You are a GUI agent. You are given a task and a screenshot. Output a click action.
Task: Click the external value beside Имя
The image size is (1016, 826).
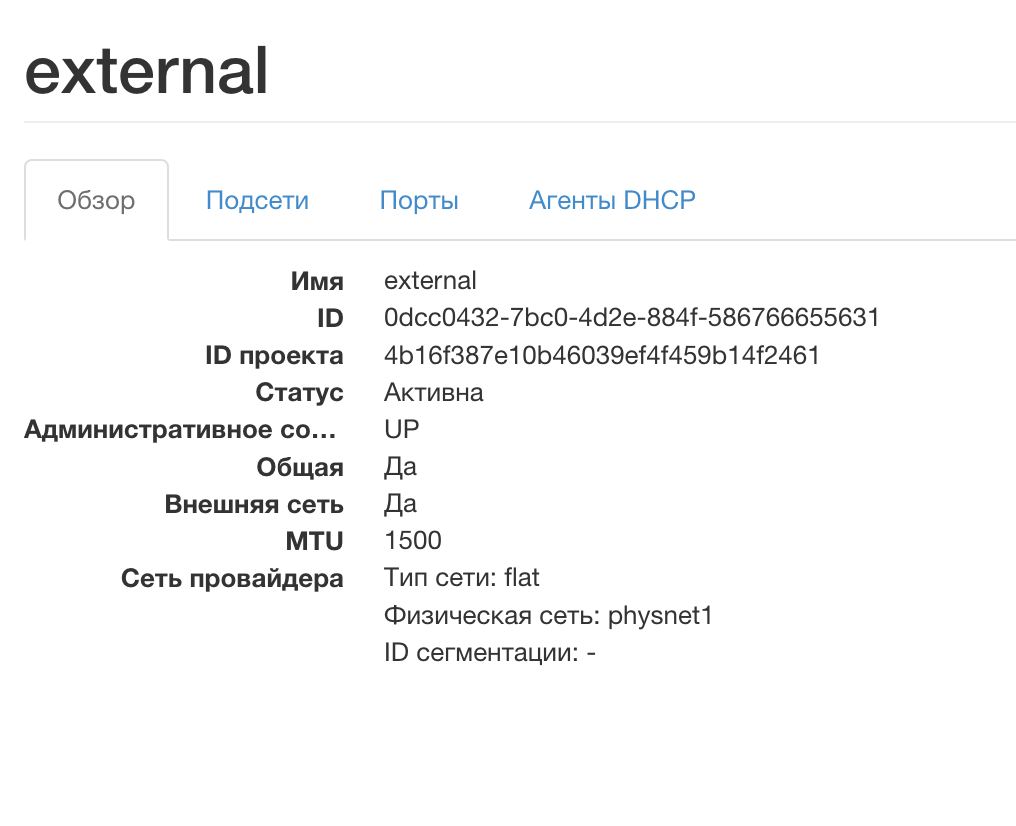click(x=430, y=281)
